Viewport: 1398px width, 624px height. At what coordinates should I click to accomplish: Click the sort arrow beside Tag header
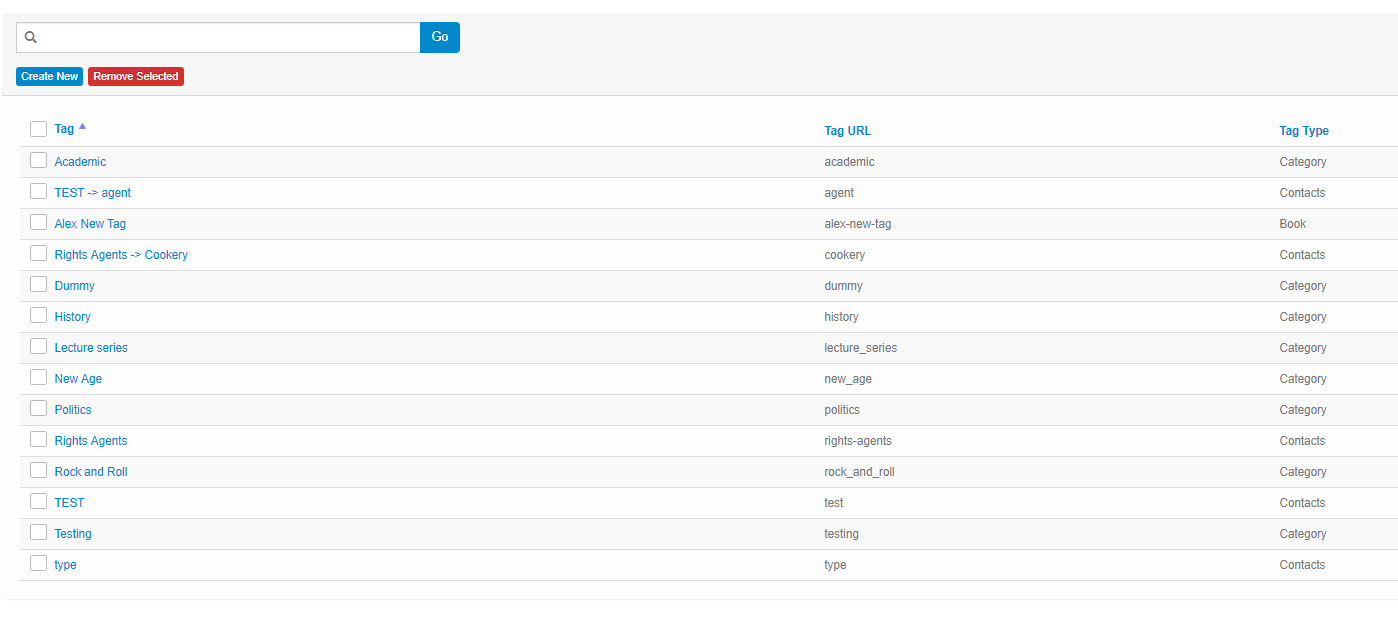click(83, 127)
